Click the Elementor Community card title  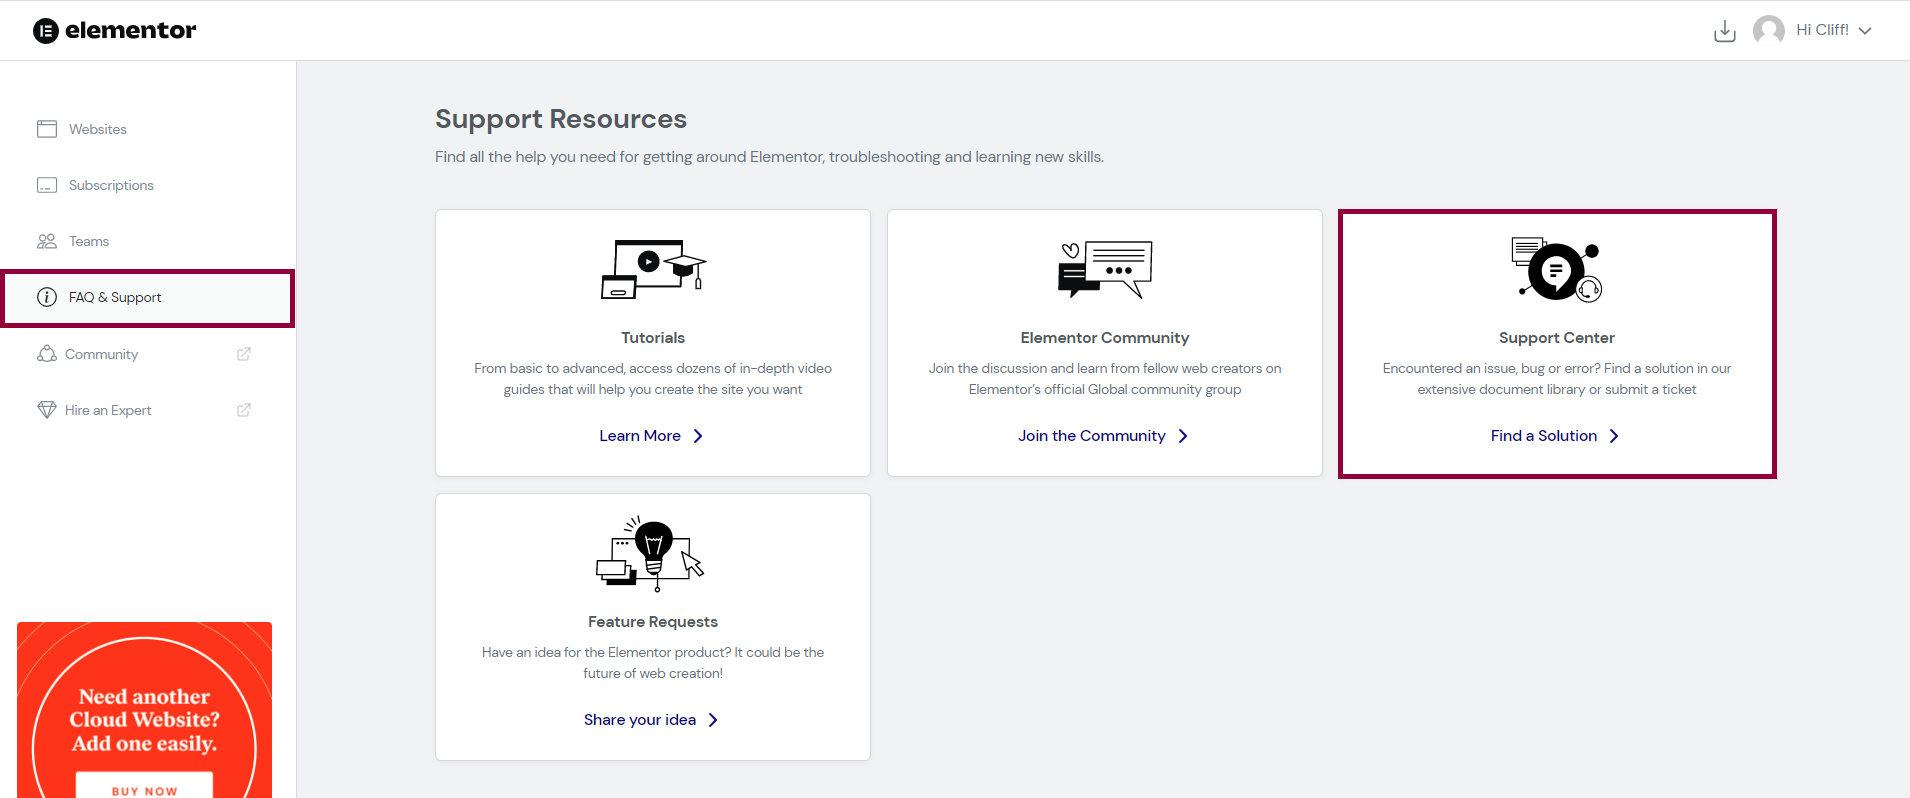(1105, 338)
